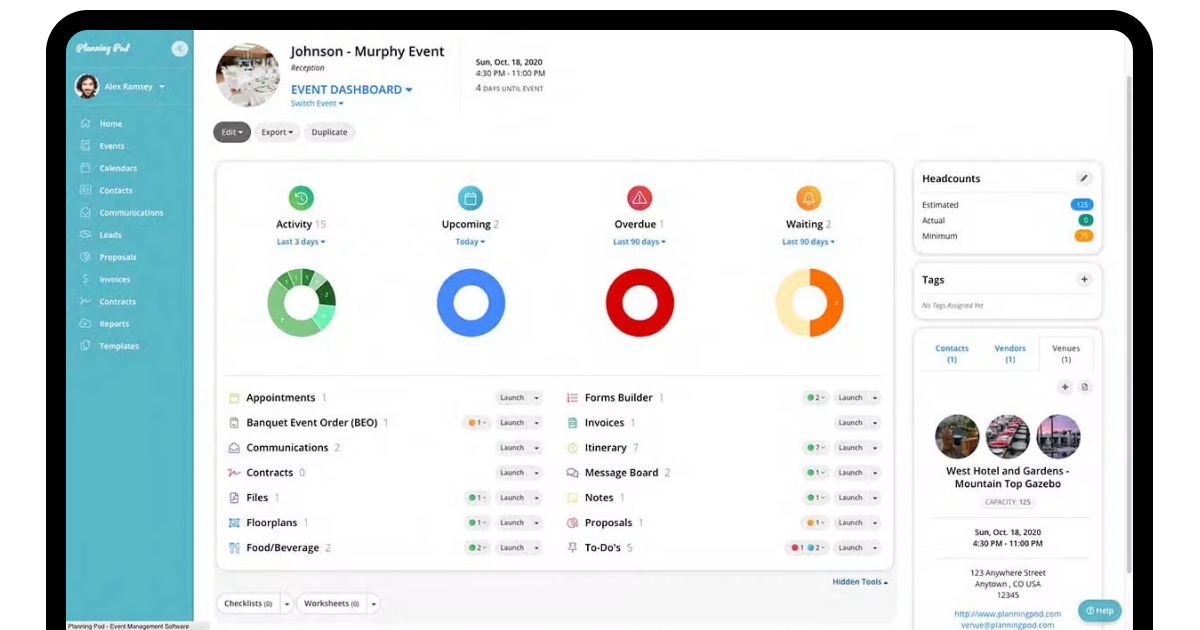Launch the Itinerary tool
The width and height of the screenshot is (1200, 630).
pyautogui.click(x=851, y=448)
